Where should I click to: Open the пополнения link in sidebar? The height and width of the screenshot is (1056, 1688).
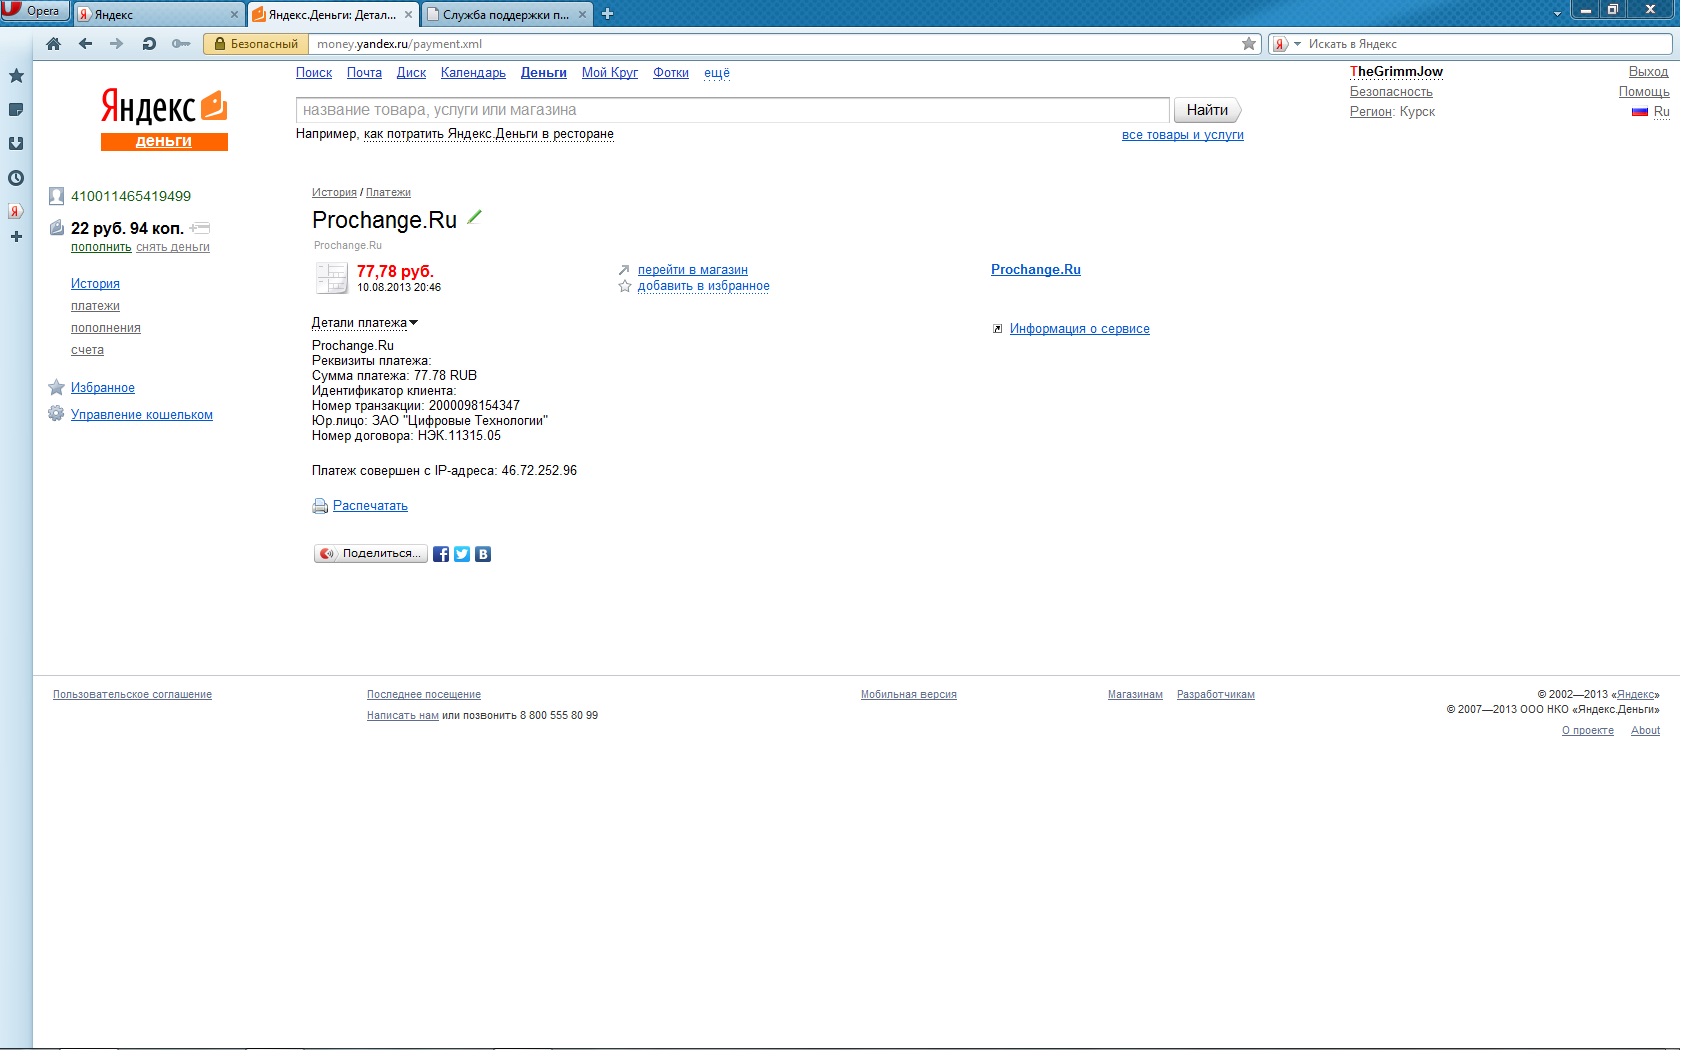tap(106, 328)
